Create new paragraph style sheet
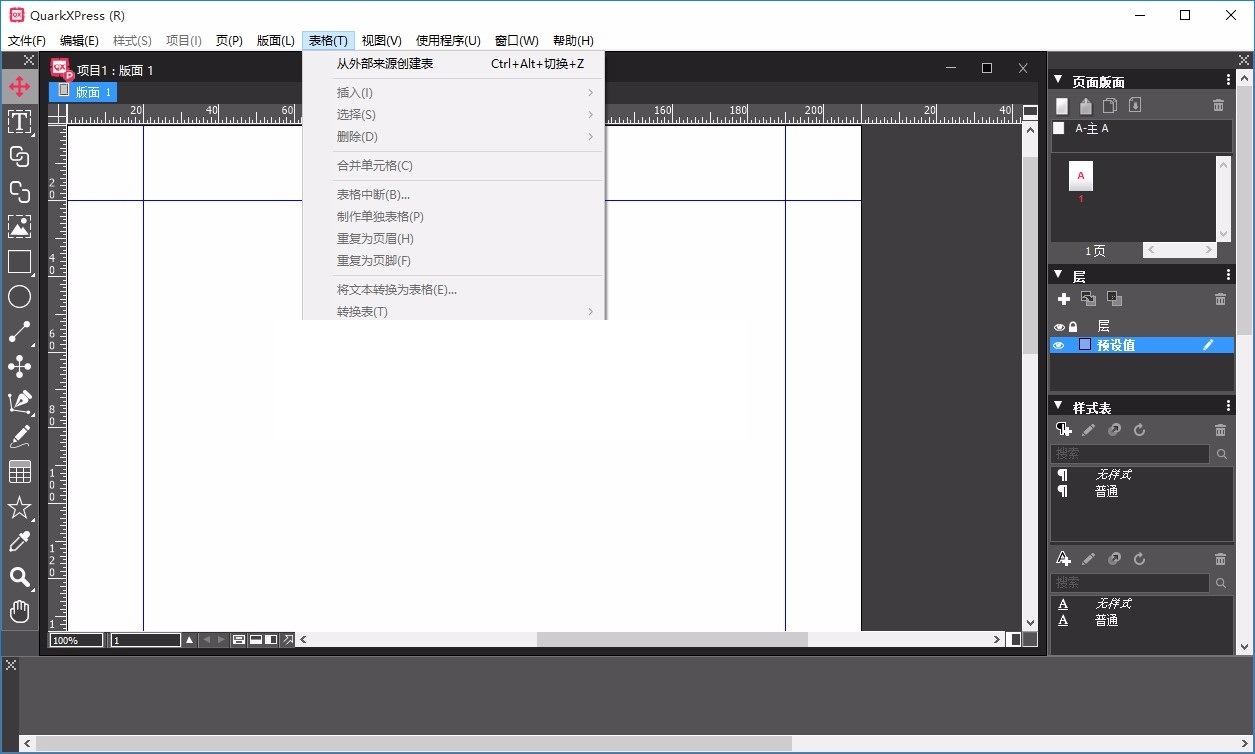Image resolution: width=1255 pixels, height=754 pixels. [1064, 430]
